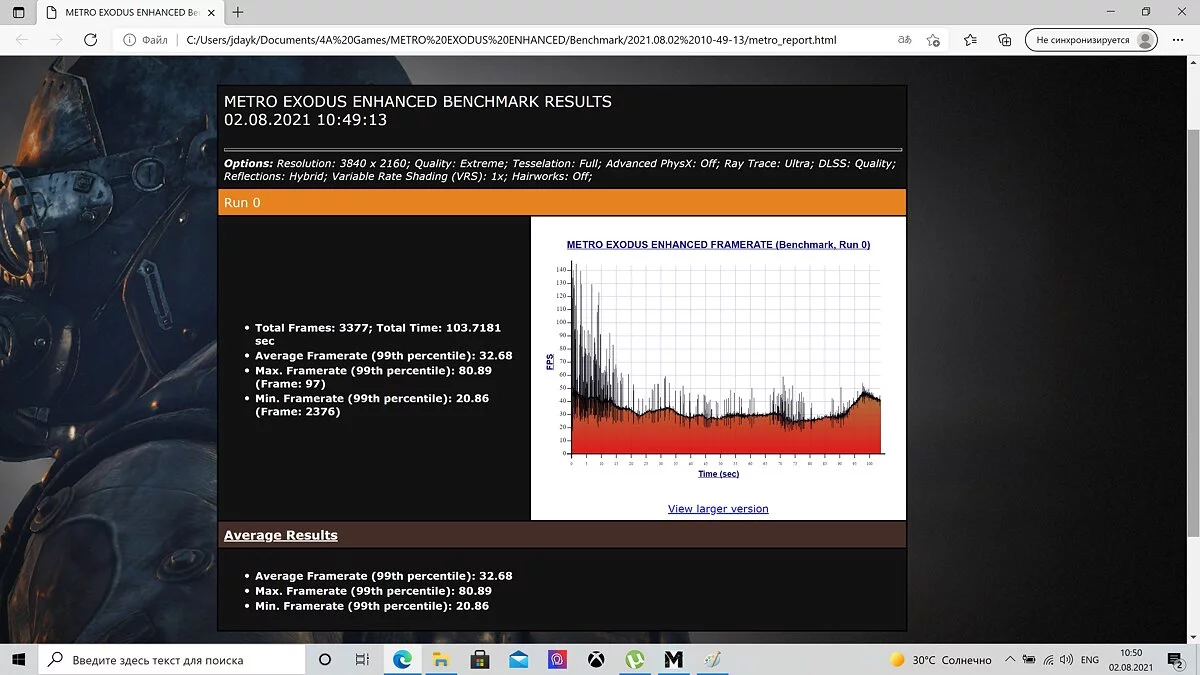Show hidden system tray icons
Viewport: 1200px width, 675px height.
tap(1011, 660)
